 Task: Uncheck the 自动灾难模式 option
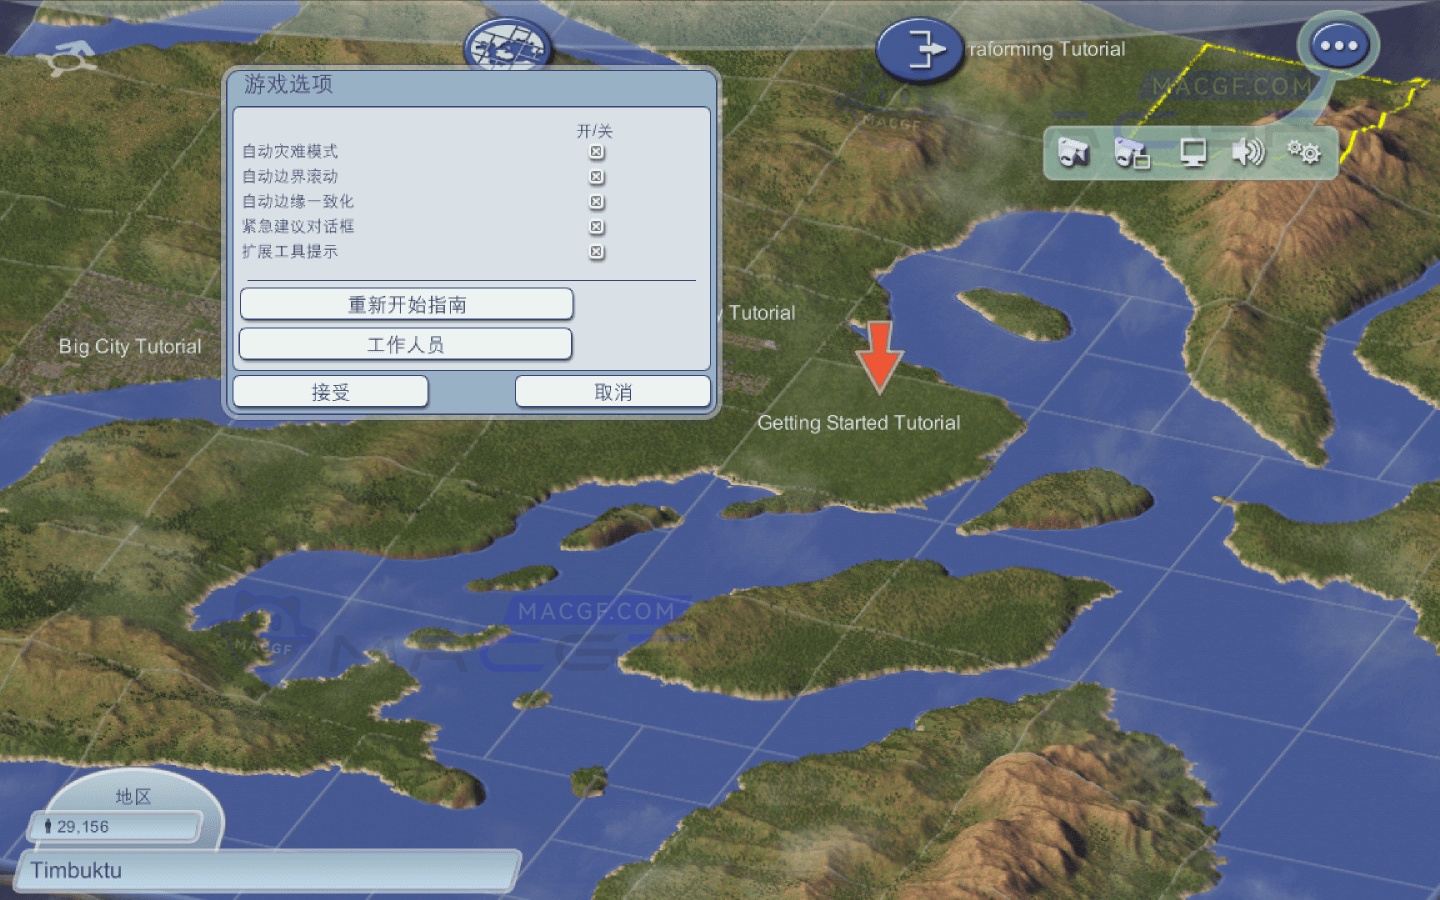coord(596,152)
